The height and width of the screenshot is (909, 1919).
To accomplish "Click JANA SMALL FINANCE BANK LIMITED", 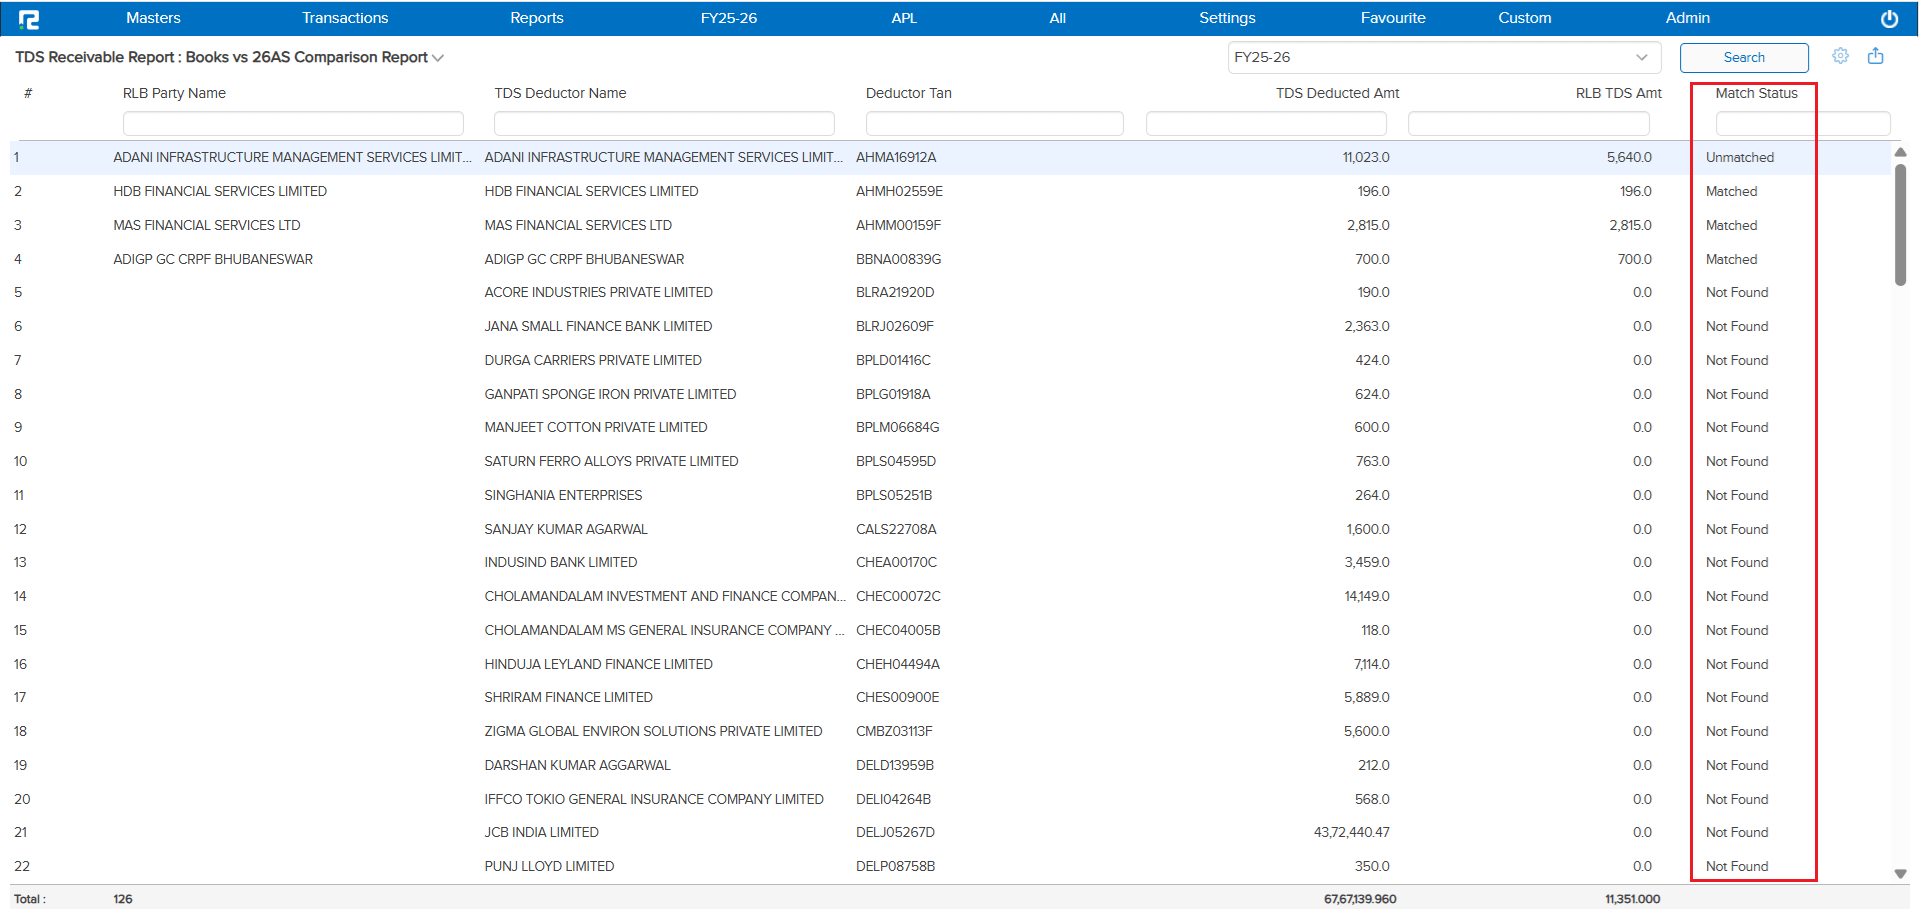I will point(598,326).
